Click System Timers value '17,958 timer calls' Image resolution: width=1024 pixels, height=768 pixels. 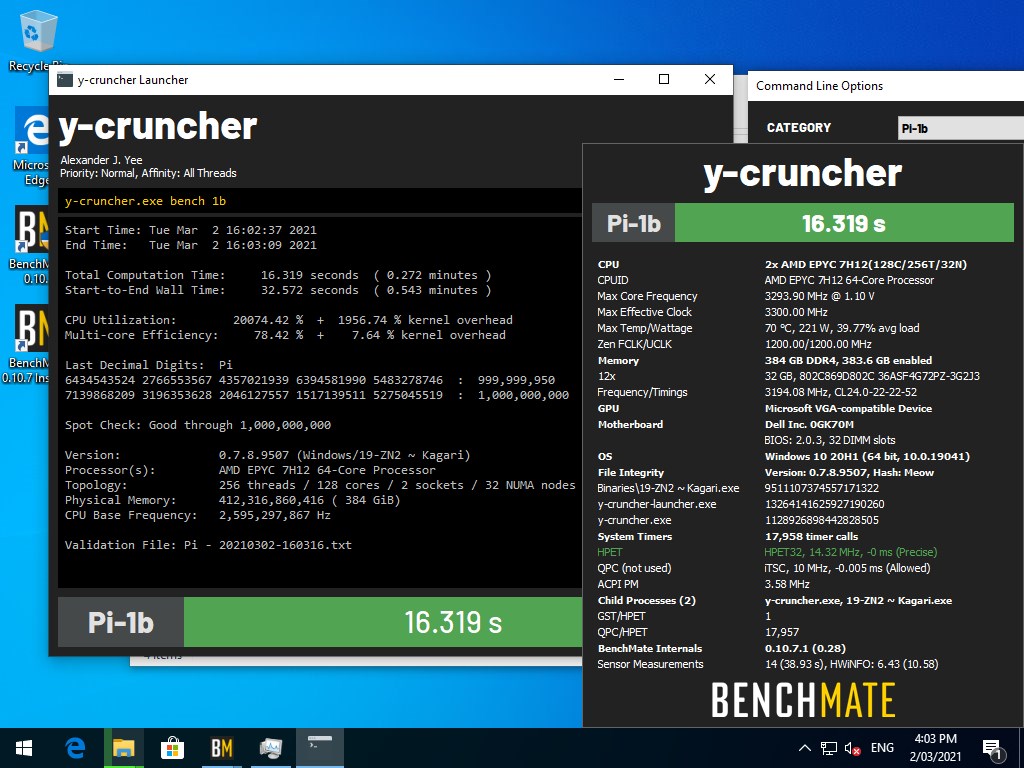(811, 536)
